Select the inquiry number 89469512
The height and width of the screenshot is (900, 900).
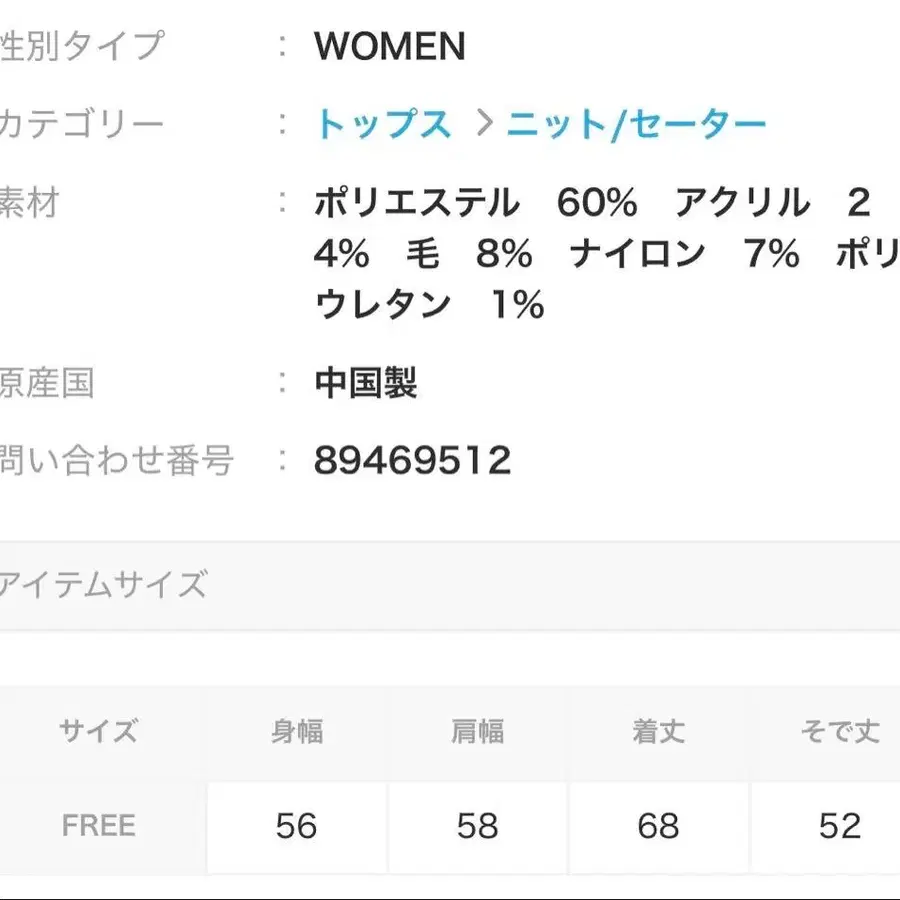click(412, 460)
